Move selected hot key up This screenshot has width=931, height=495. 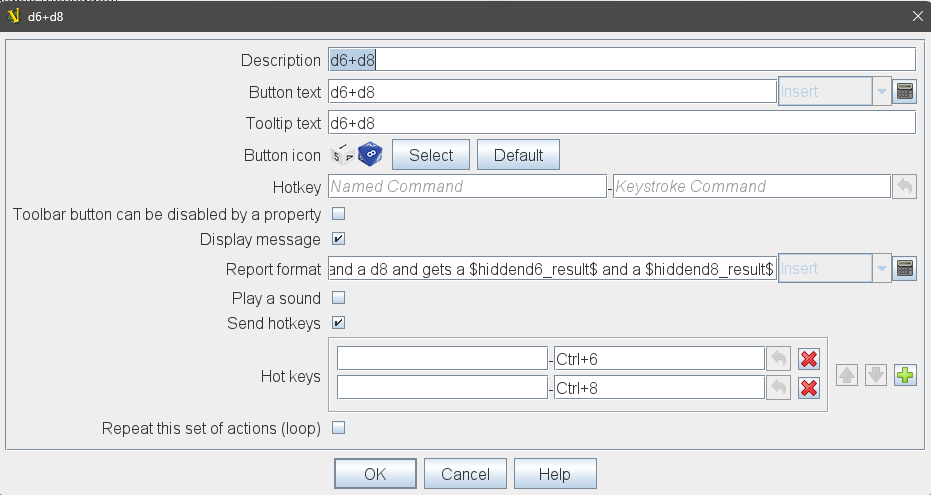(847, 375)
